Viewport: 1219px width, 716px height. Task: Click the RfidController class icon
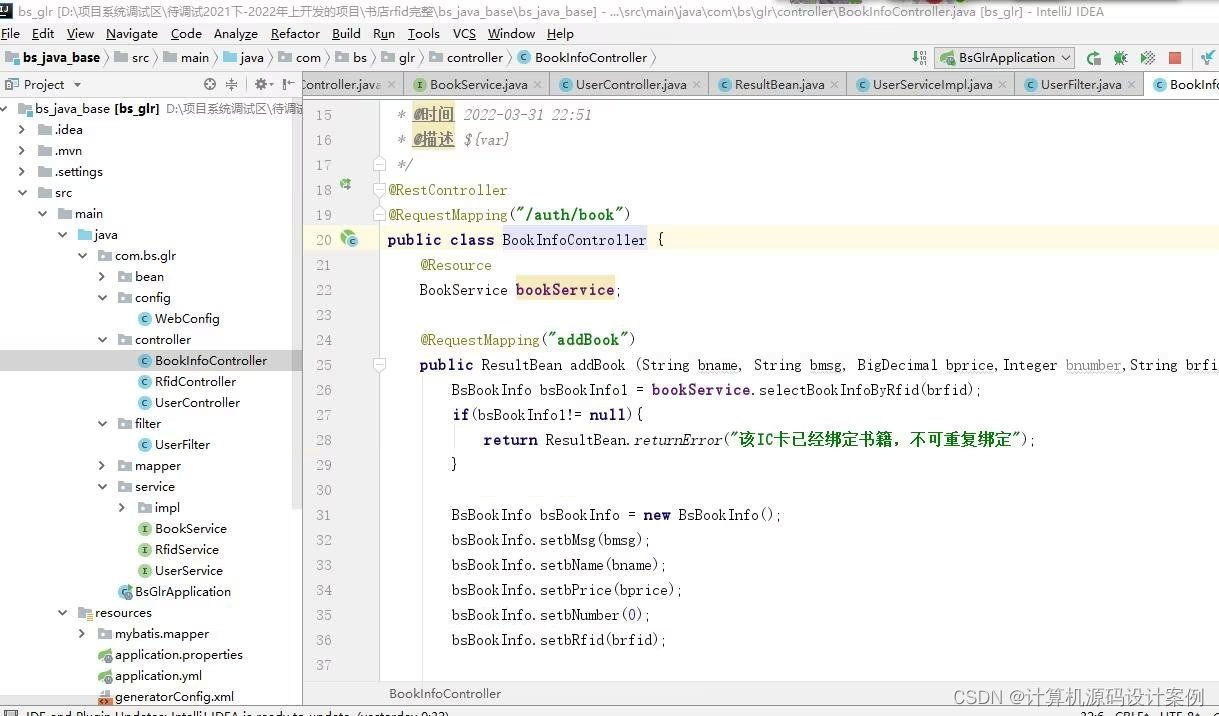[x=145, y=382]
